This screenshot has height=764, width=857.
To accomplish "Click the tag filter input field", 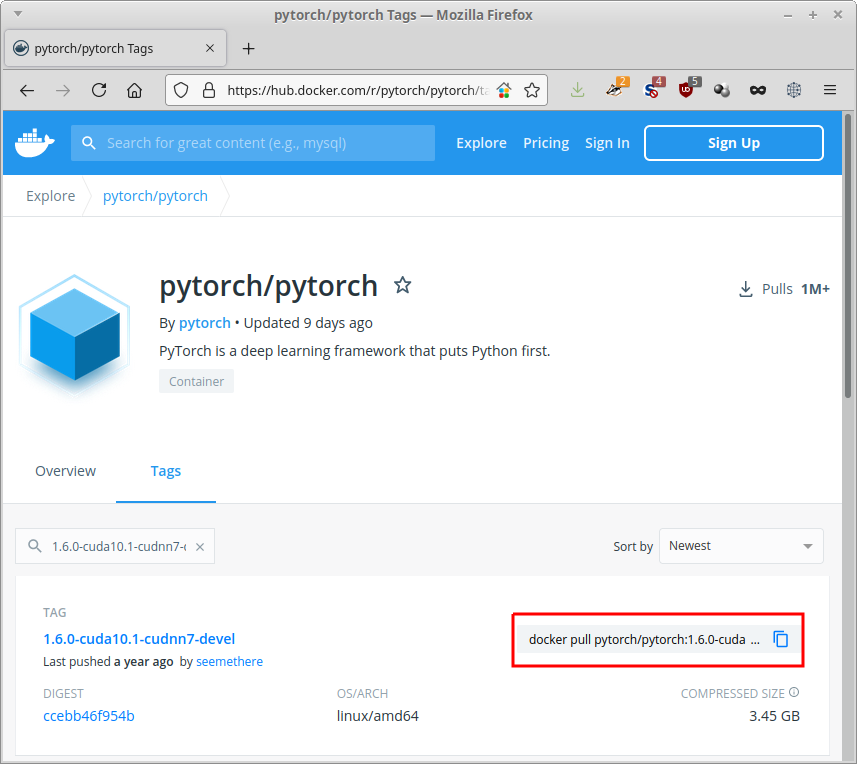I will pos(115,546).
